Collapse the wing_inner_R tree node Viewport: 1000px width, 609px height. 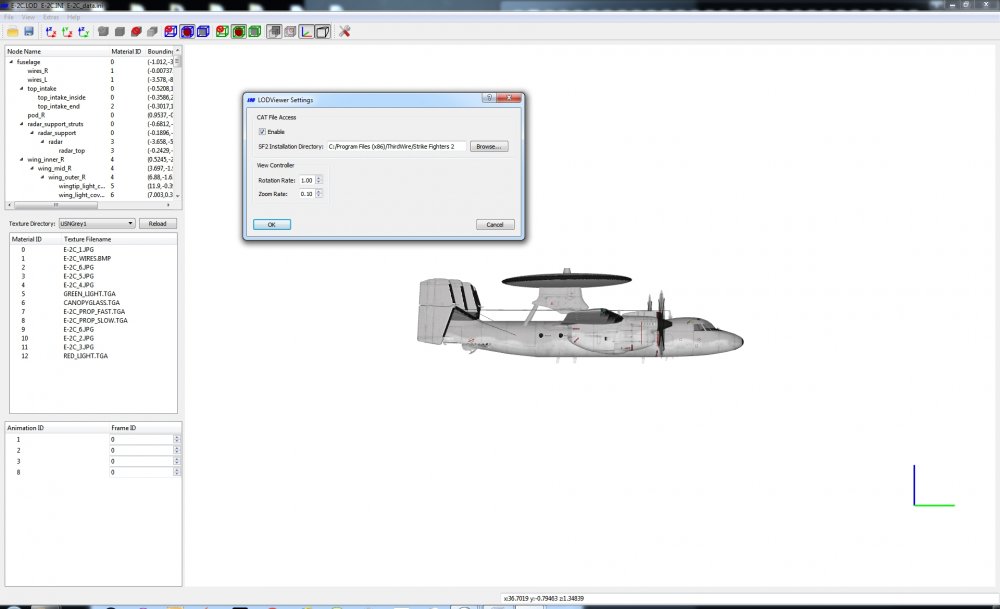point(22,159)
